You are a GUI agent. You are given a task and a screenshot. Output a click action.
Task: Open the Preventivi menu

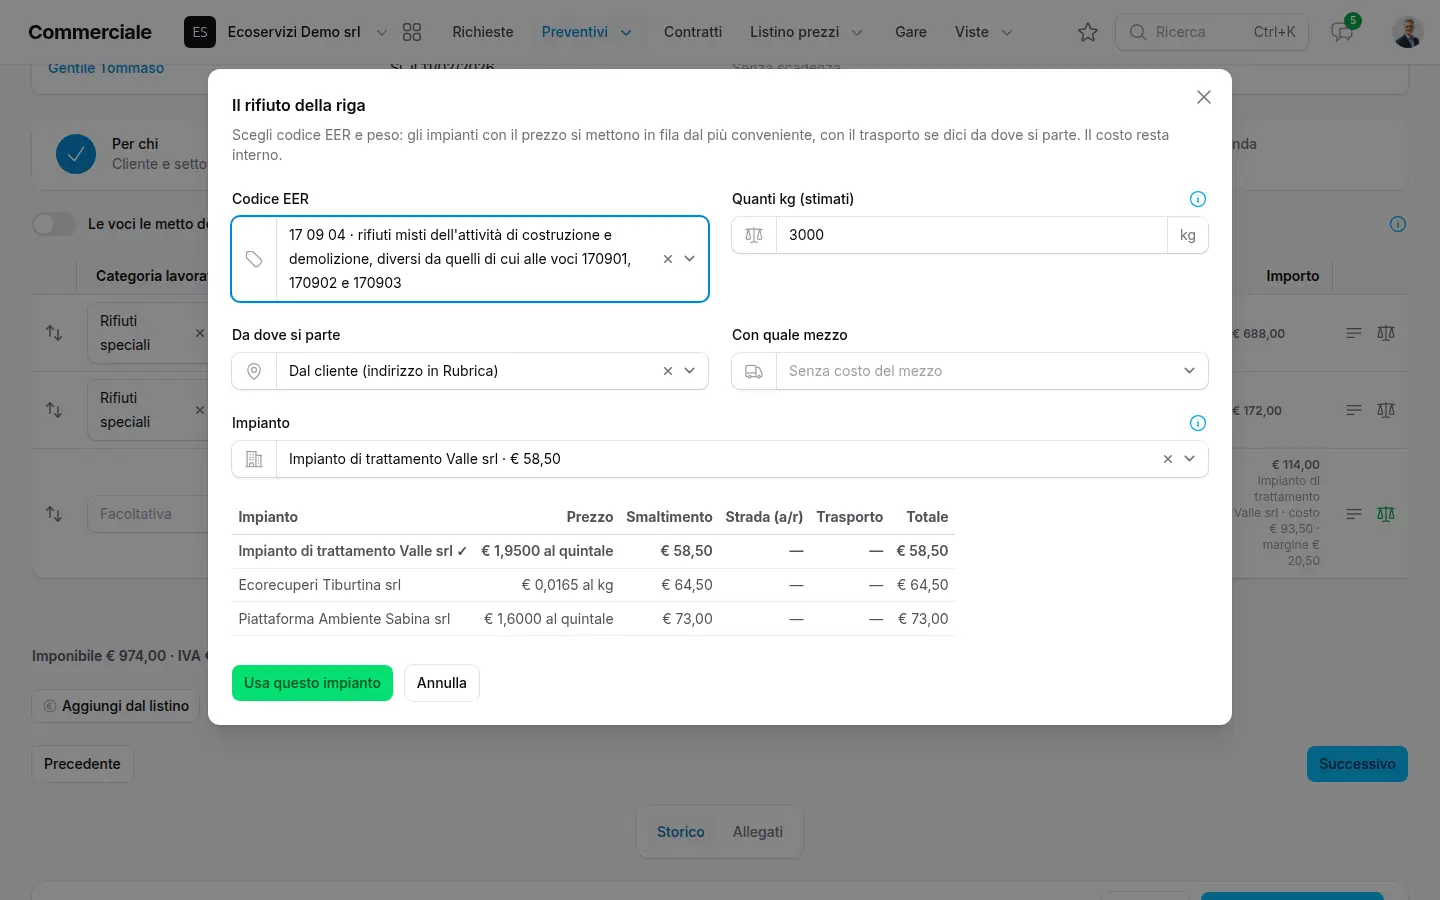[587, 32]
